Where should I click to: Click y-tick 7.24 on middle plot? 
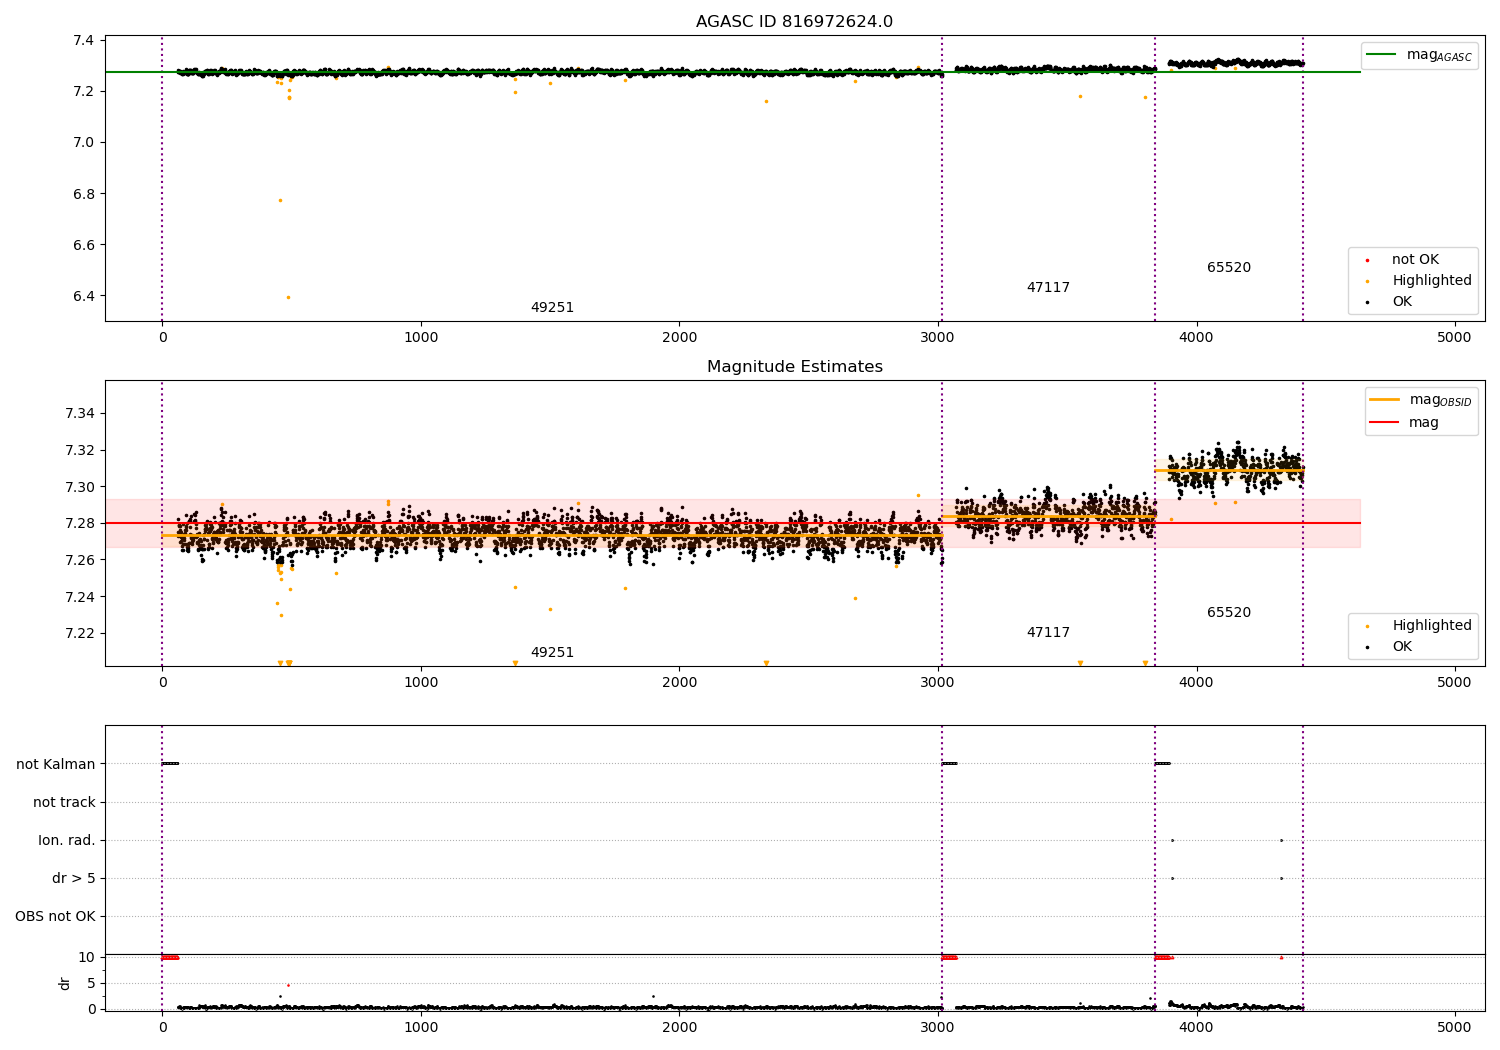tap(80, 597)
